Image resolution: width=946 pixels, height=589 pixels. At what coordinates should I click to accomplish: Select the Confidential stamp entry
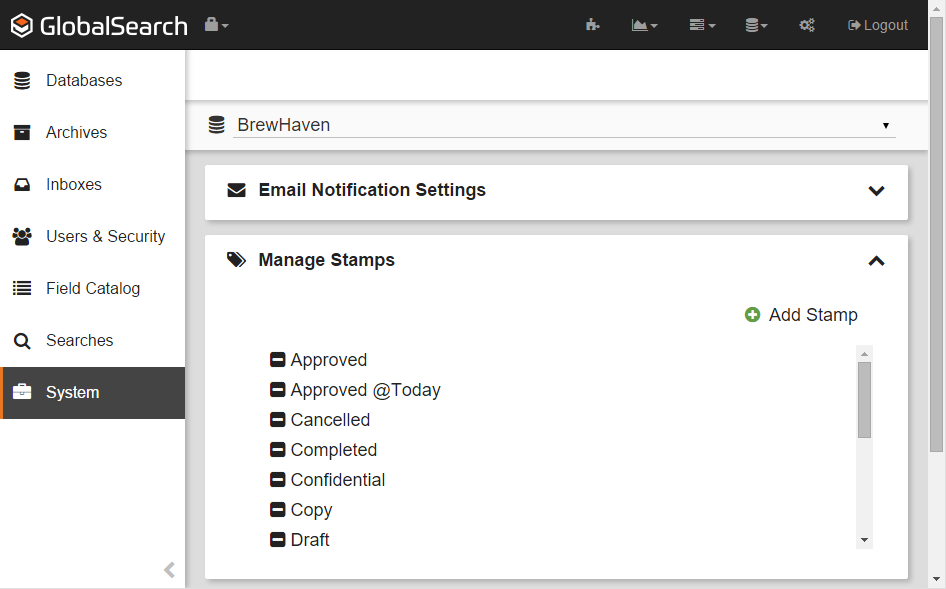point(337,480)
